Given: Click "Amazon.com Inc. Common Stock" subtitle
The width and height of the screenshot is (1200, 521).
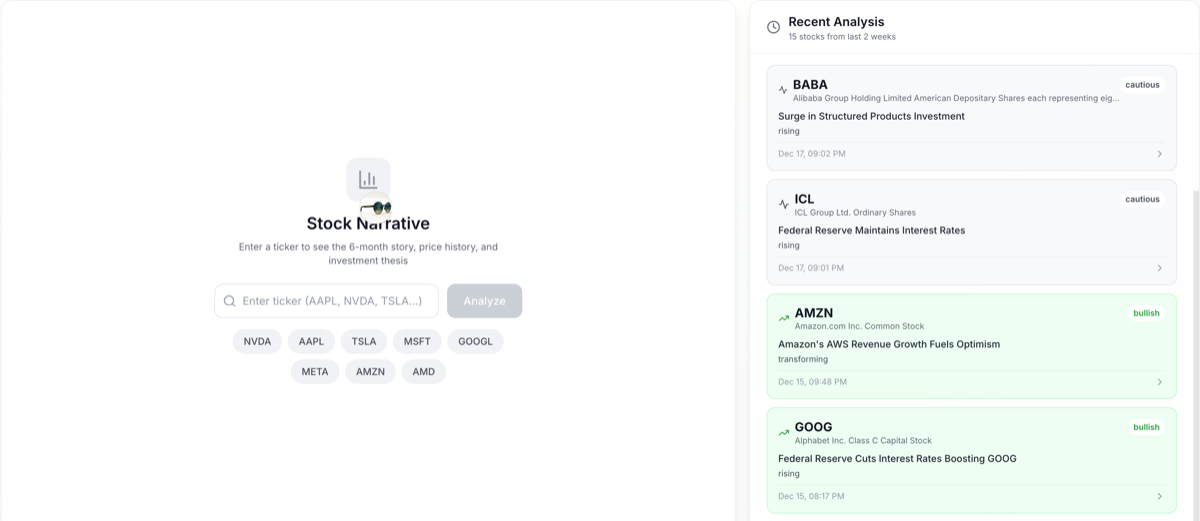Looking at the screenshot, I should (x=859, y=326).
